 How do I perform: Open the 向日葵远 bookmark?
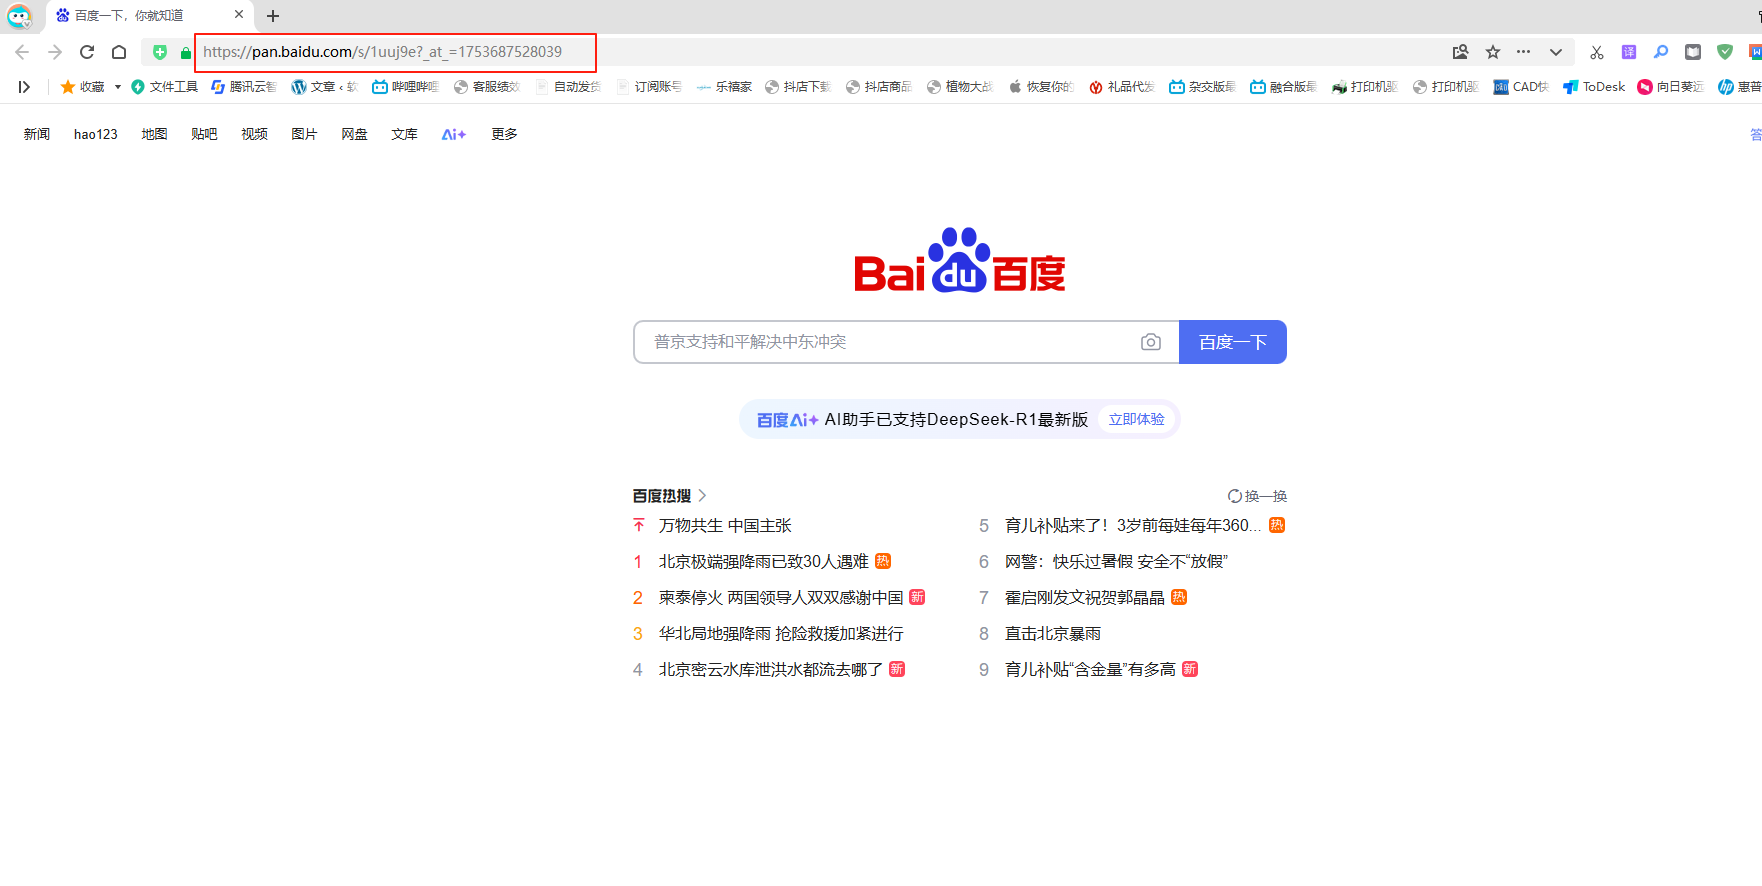1671,87
